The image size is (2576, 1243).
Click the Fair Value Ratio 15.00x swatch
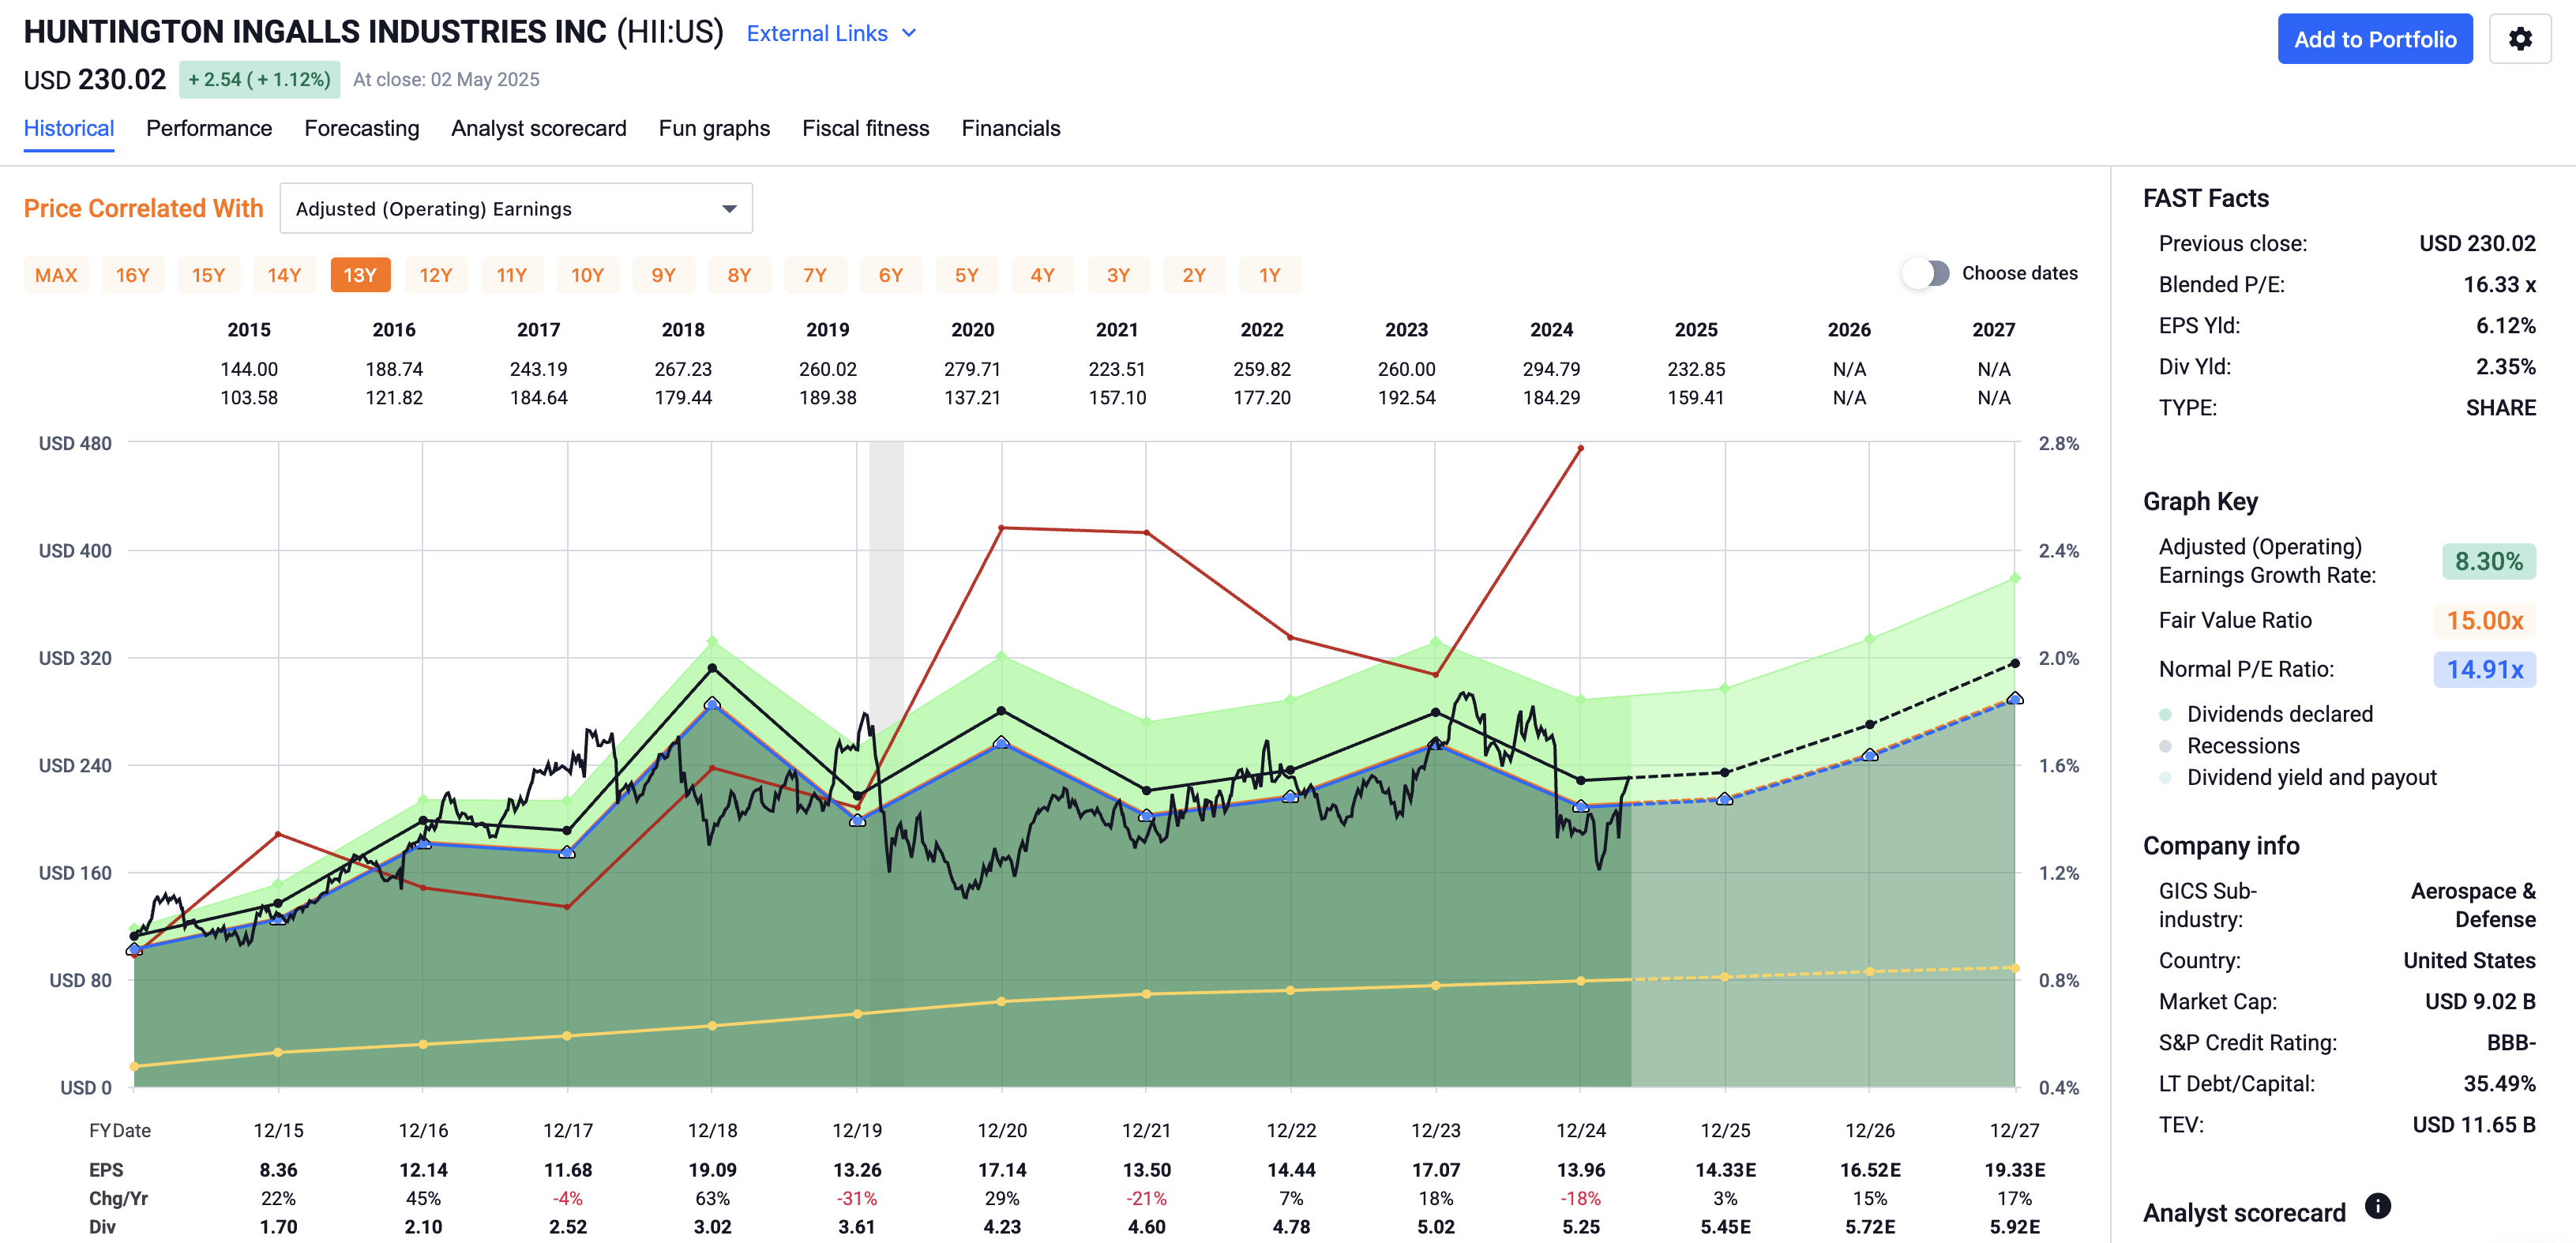(x=2487, y=620)
